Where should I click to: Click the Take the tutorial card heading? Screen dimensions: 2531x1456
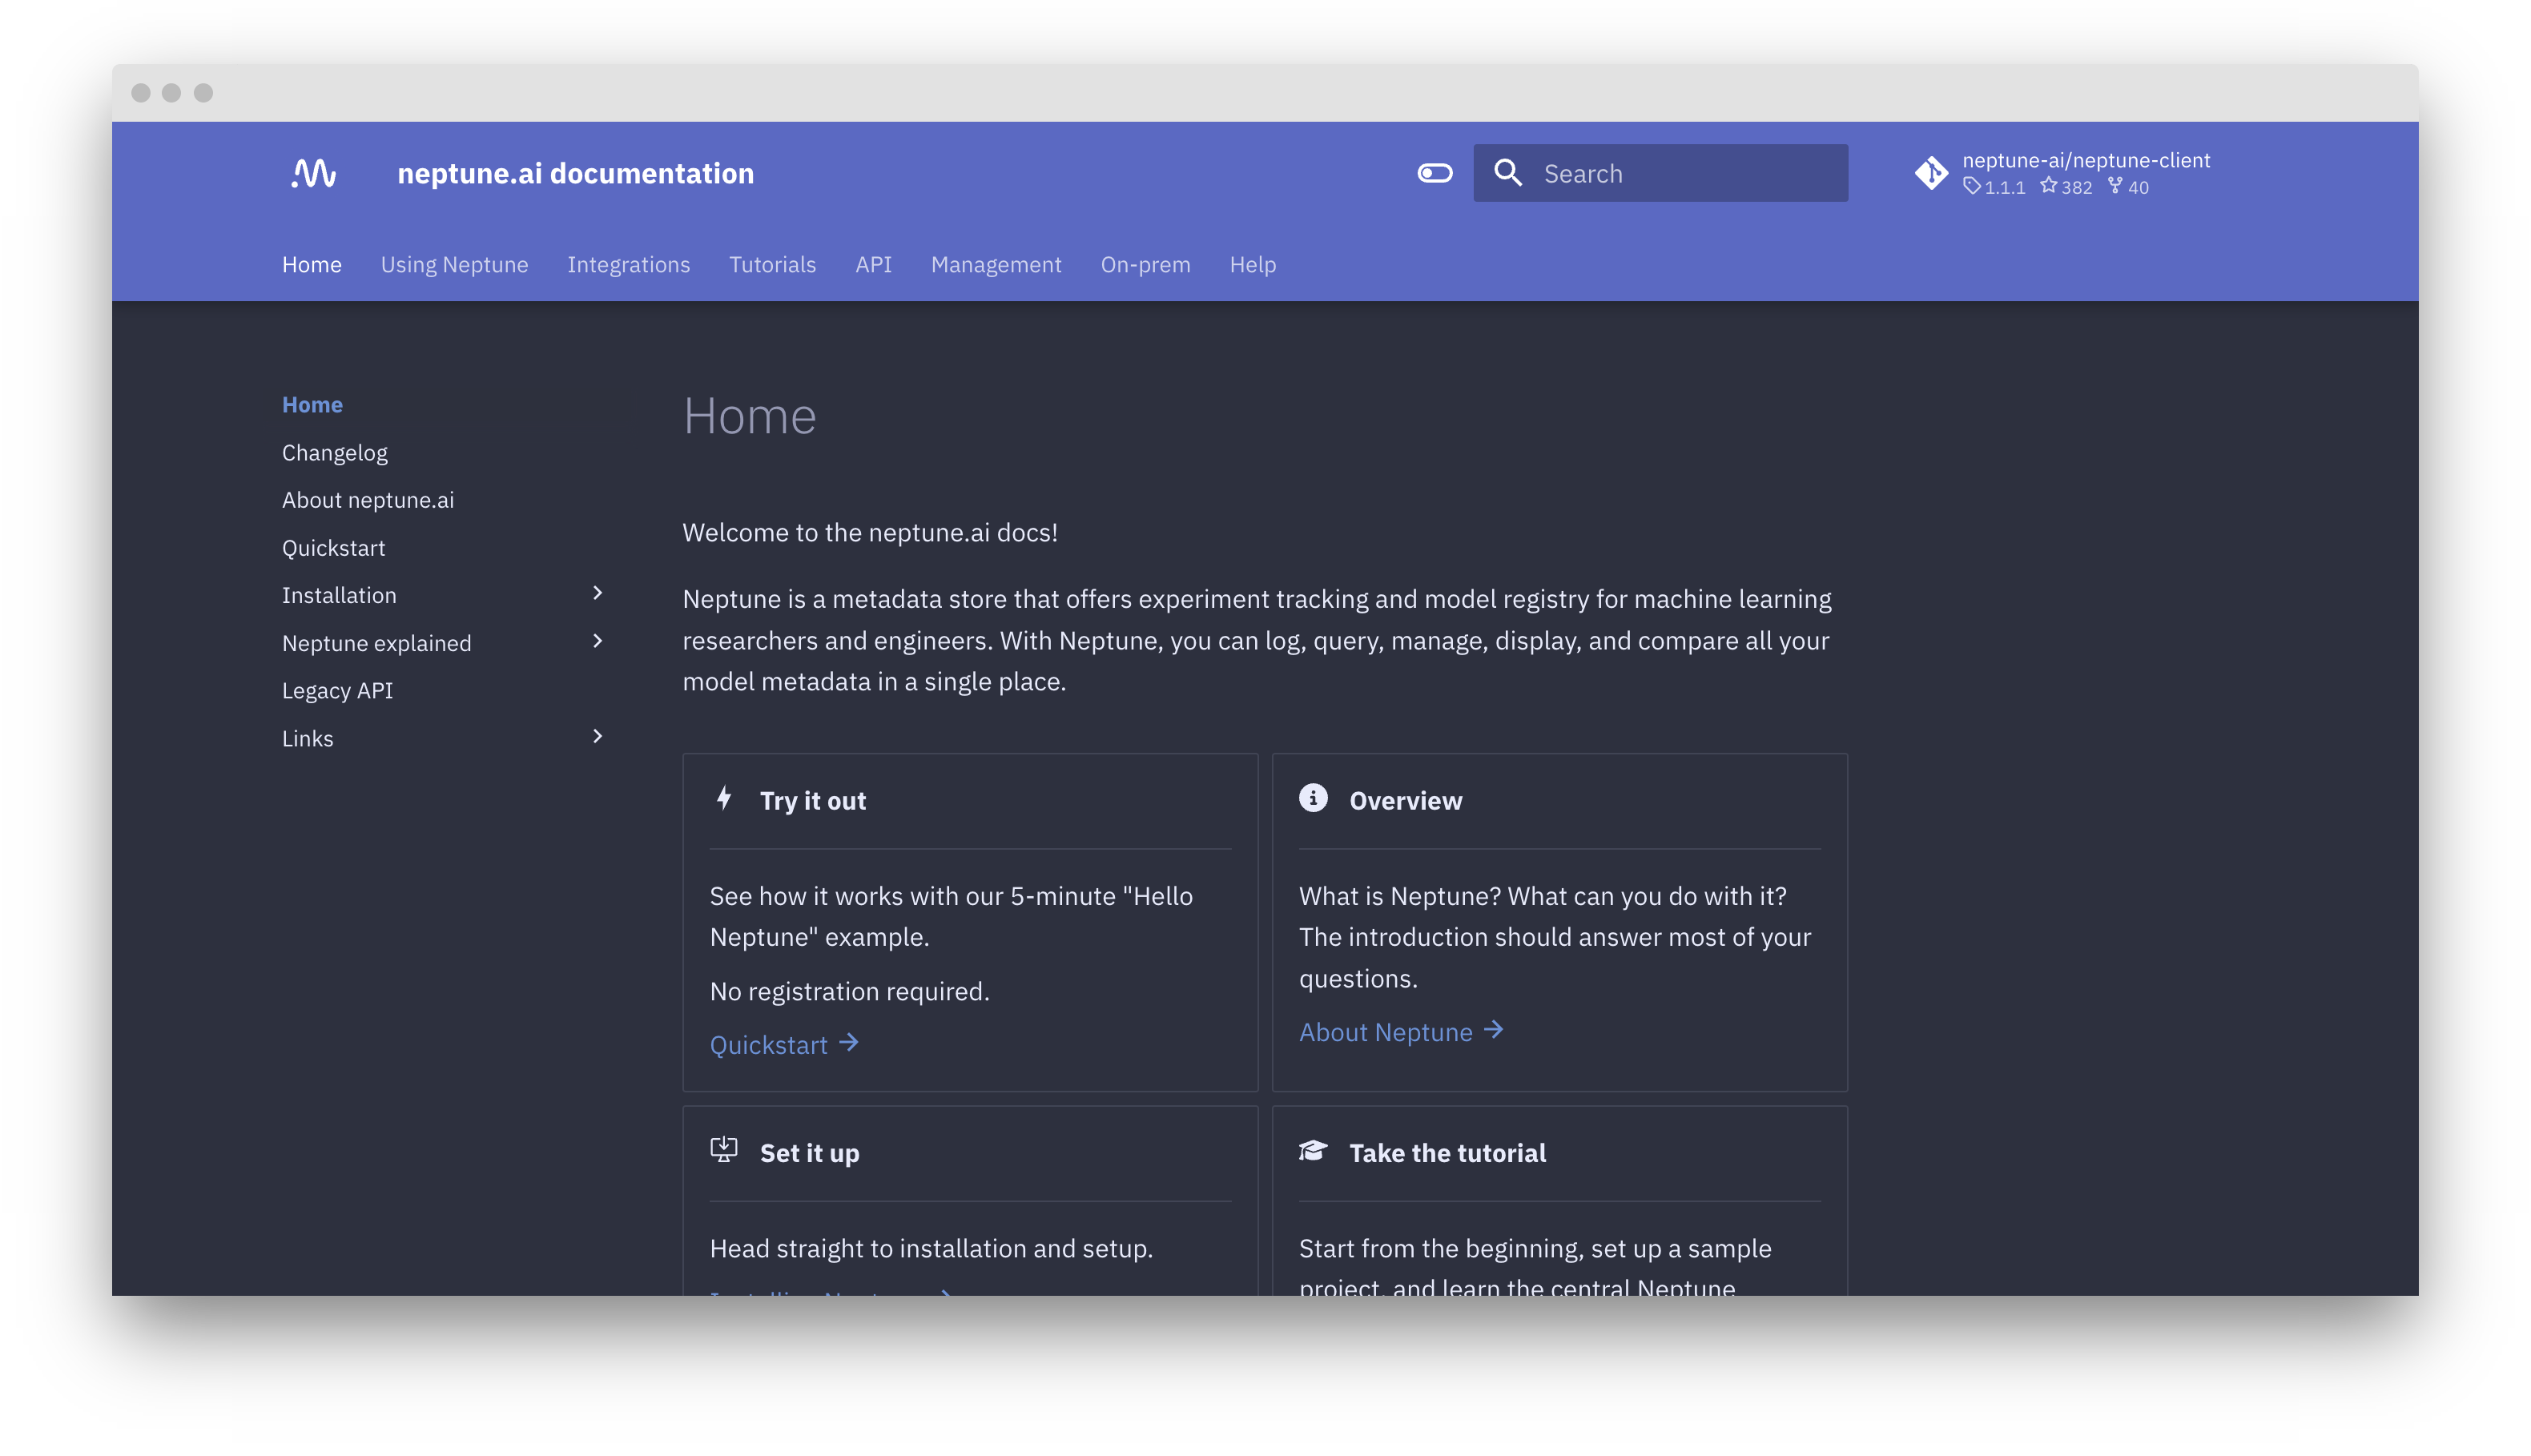(1447, 1153)
